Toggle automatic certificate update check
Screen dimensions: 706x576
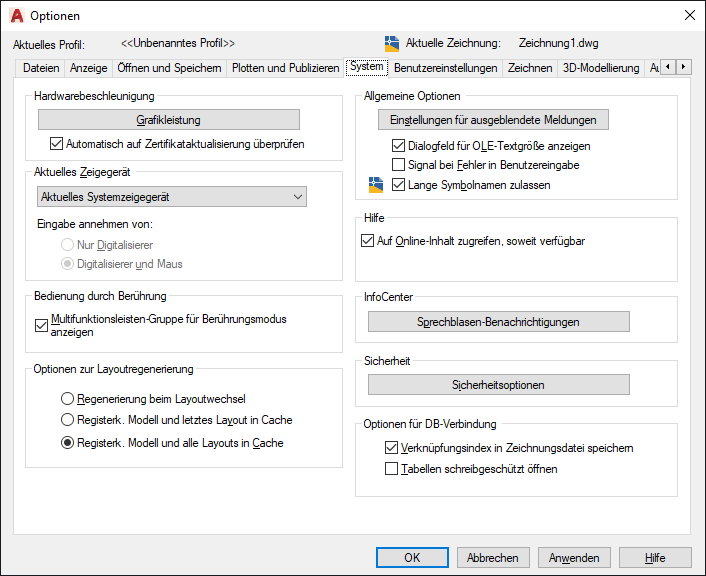tap(56, 144)
